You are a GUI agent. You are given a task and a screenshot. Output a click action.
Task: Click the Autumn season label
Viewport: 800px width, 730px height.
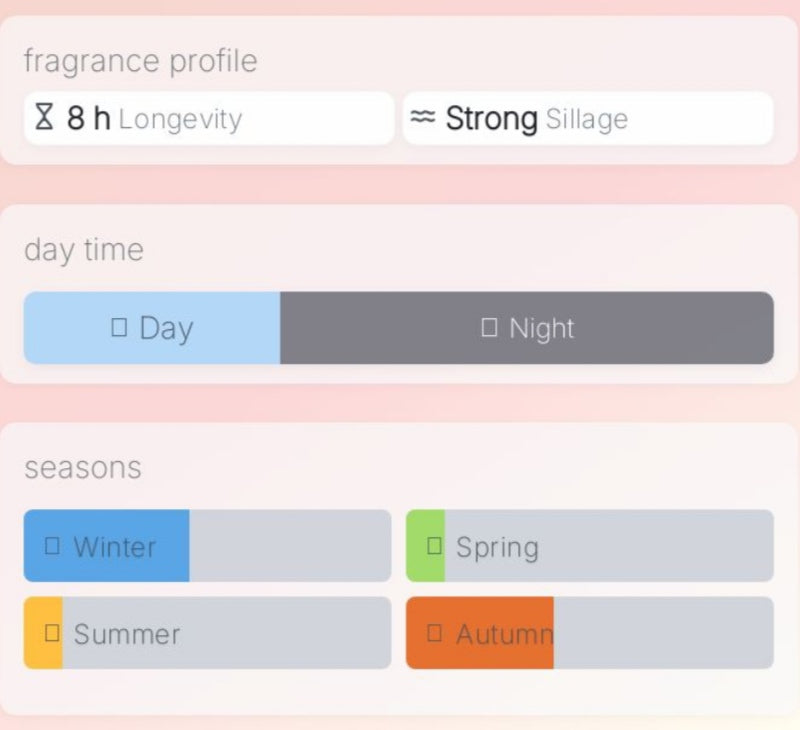click(x=504, y=634)
